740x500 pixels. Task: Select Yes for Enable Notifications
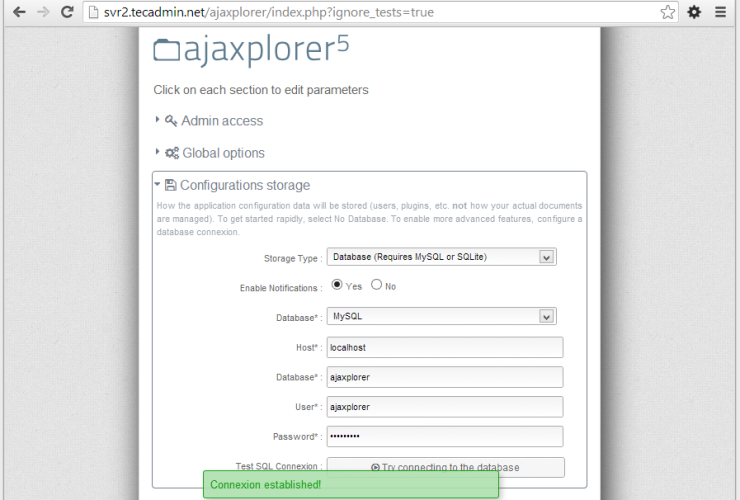pyautogui.click(x=337, y=285)
